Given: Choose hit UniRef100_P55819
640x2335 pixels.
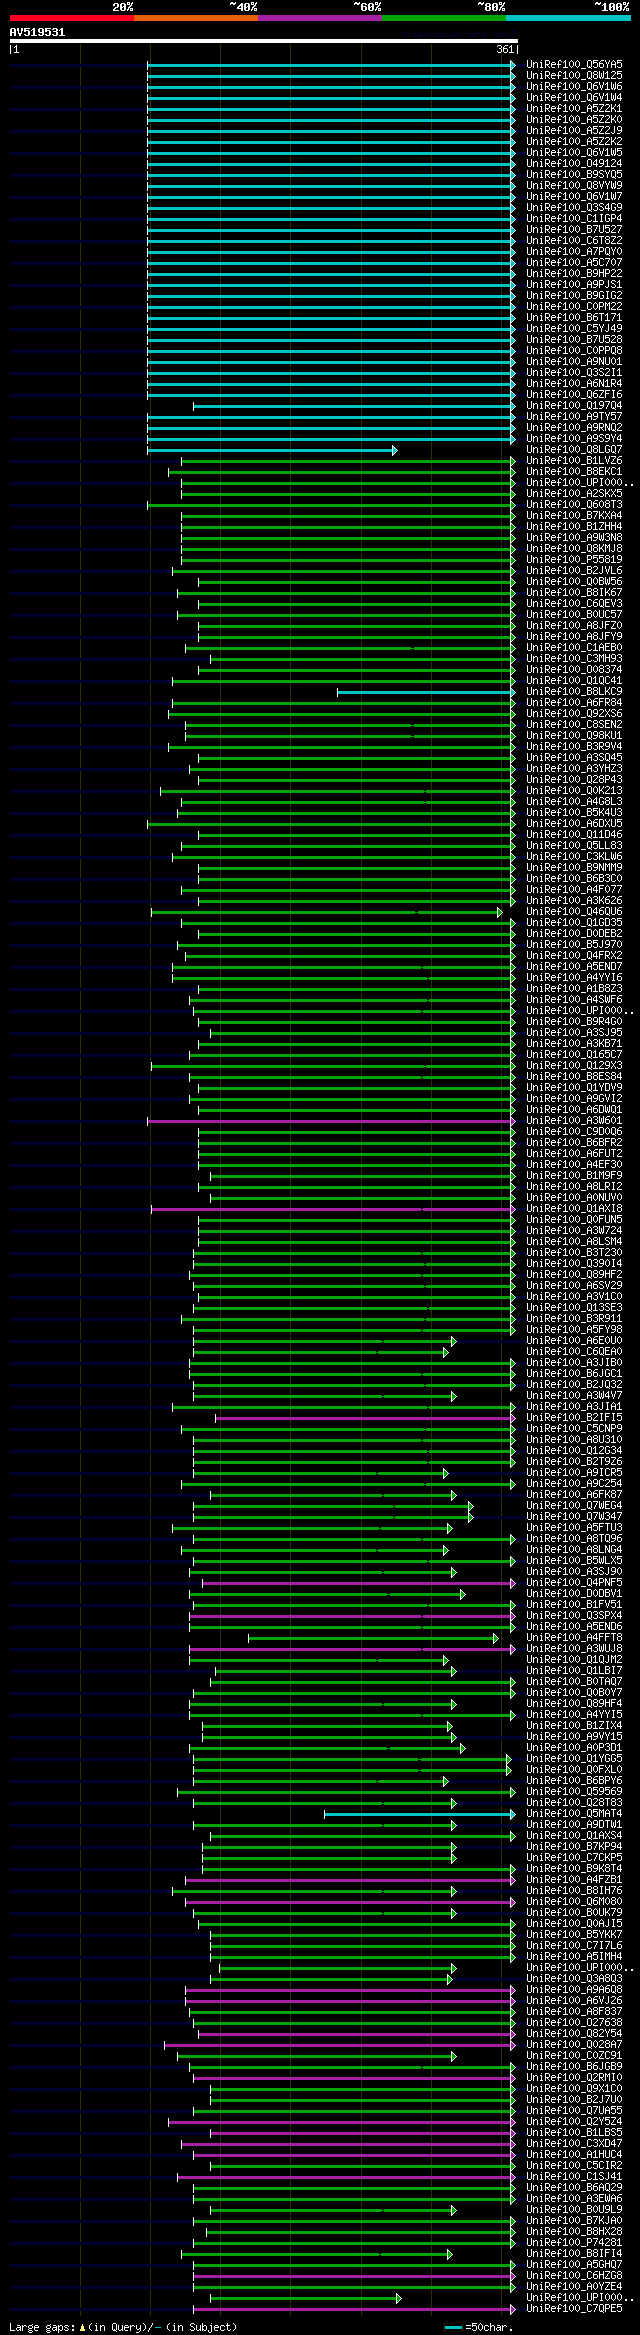Looking at the screenshot, I should (x=574, y=560).
